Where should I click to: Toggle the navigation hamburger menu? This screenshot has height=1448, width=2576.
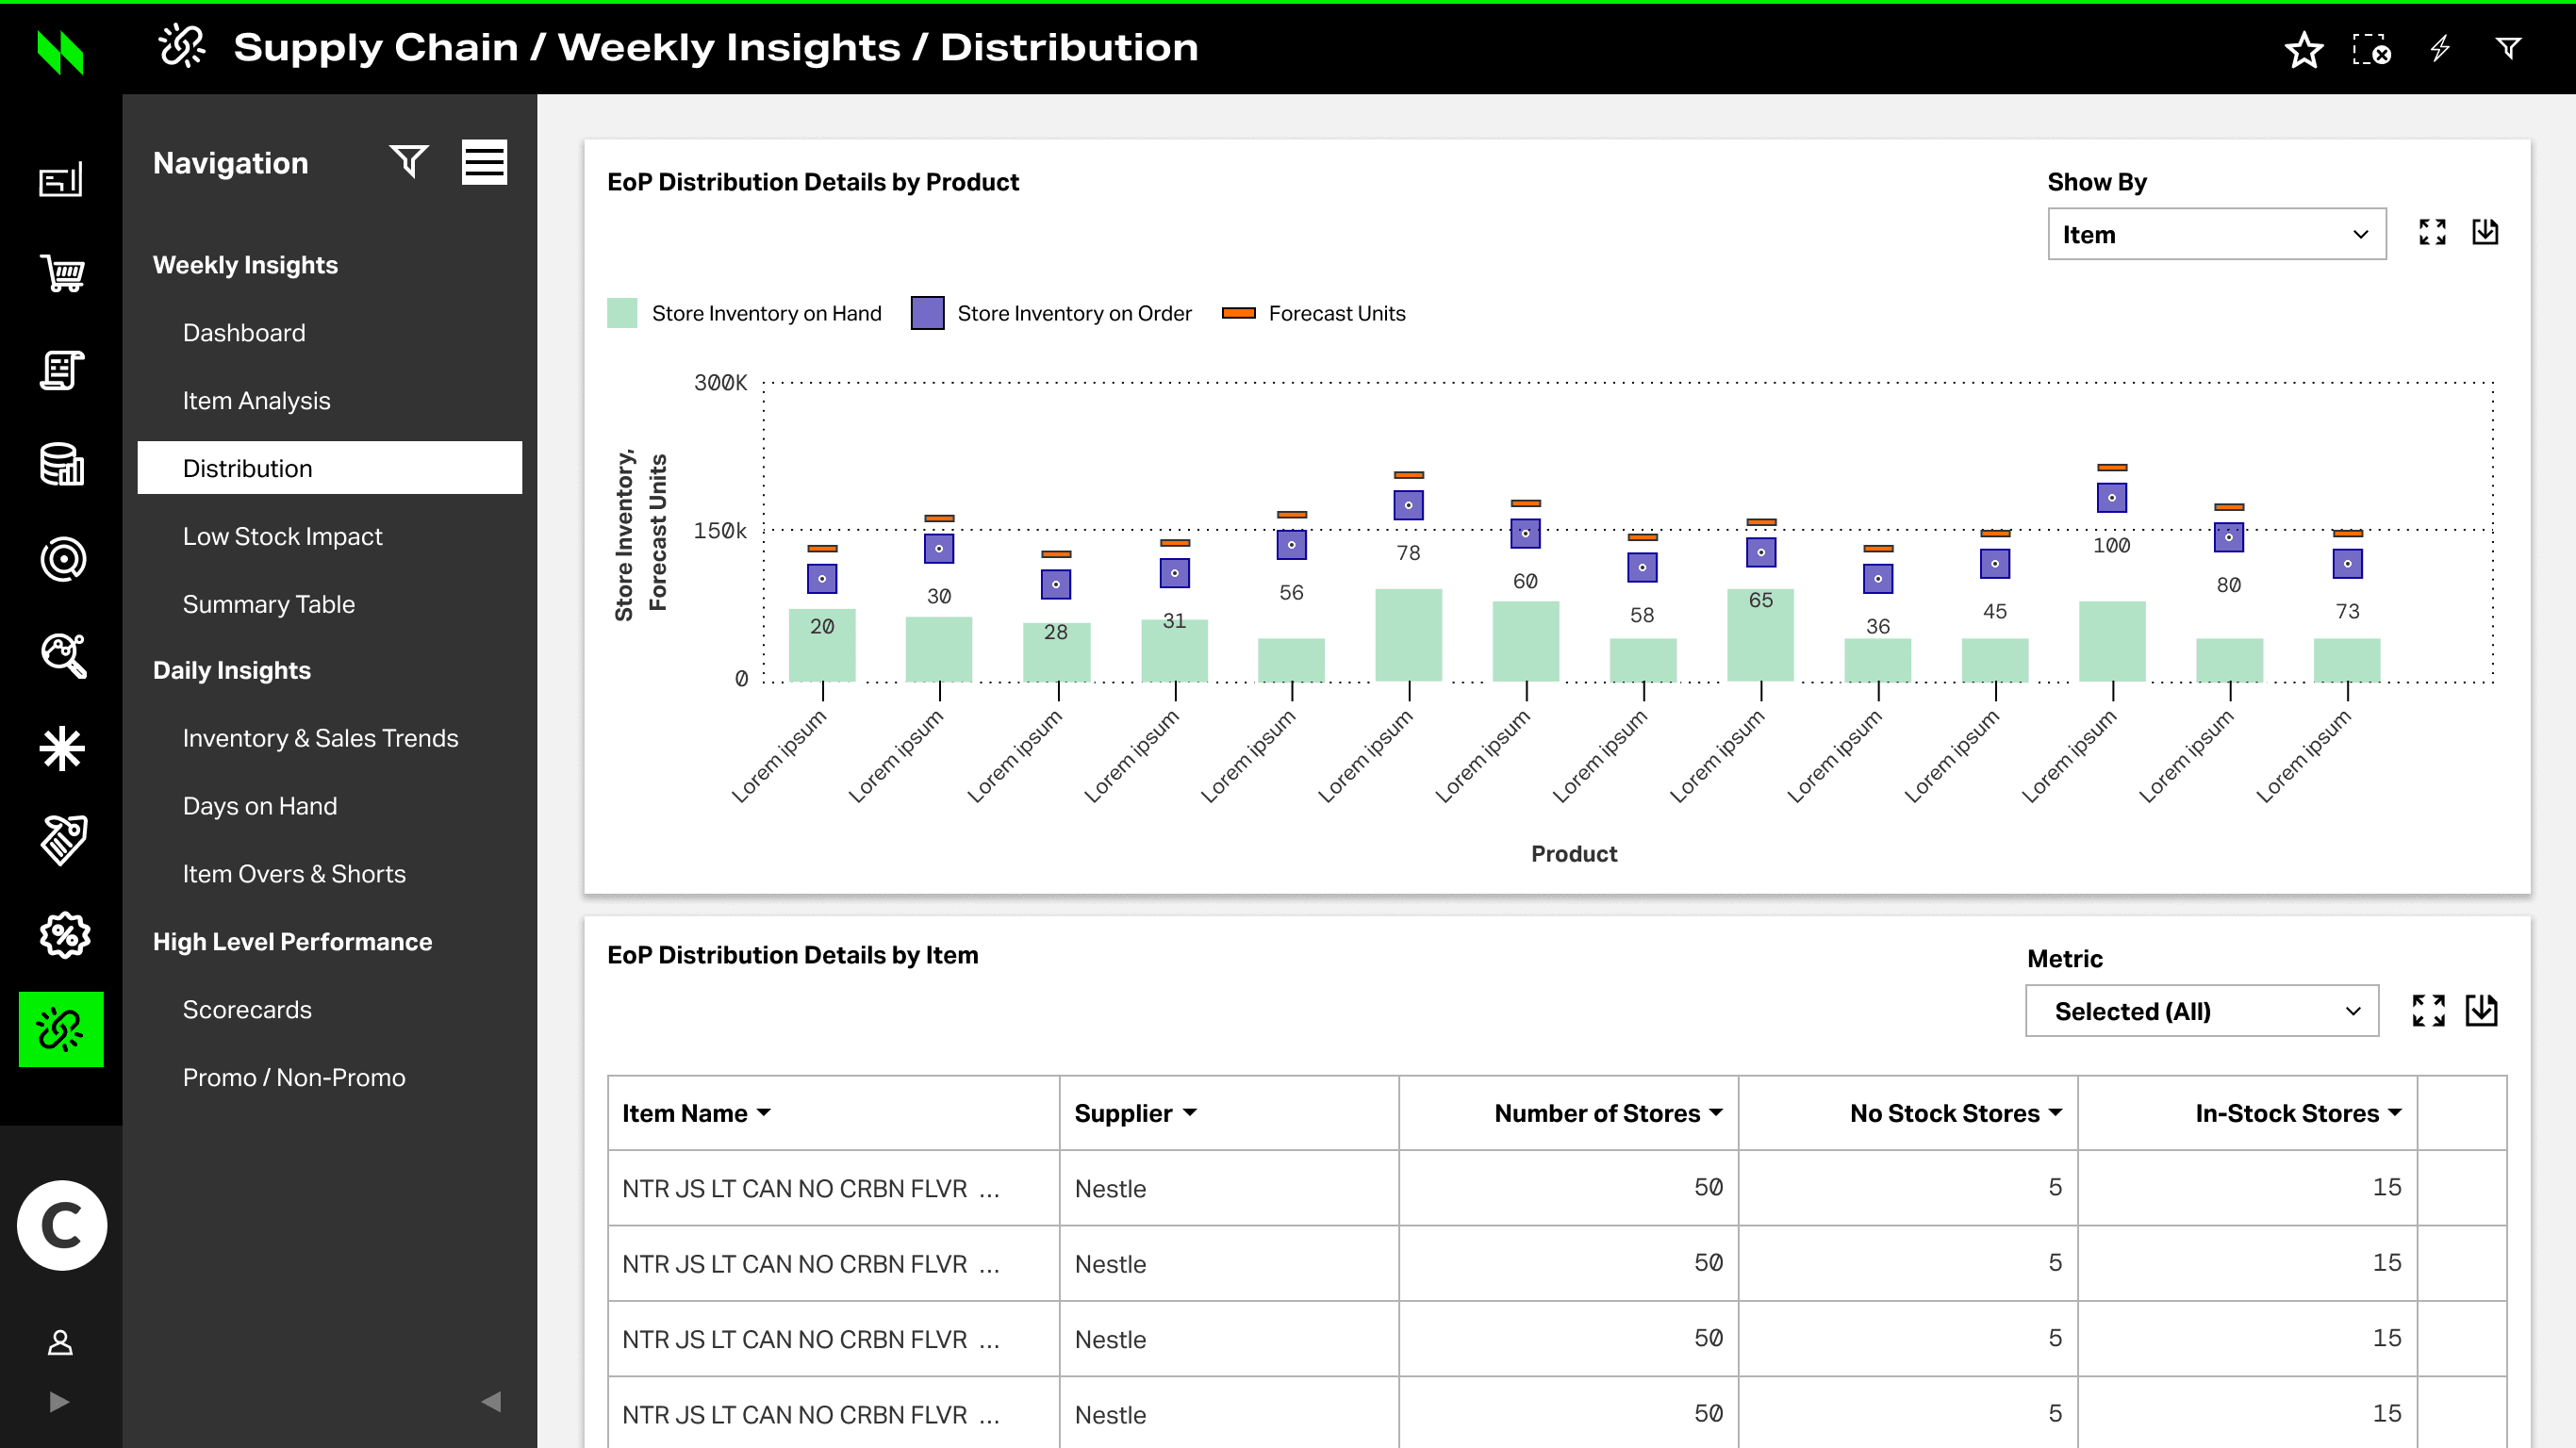click(484, 162)
